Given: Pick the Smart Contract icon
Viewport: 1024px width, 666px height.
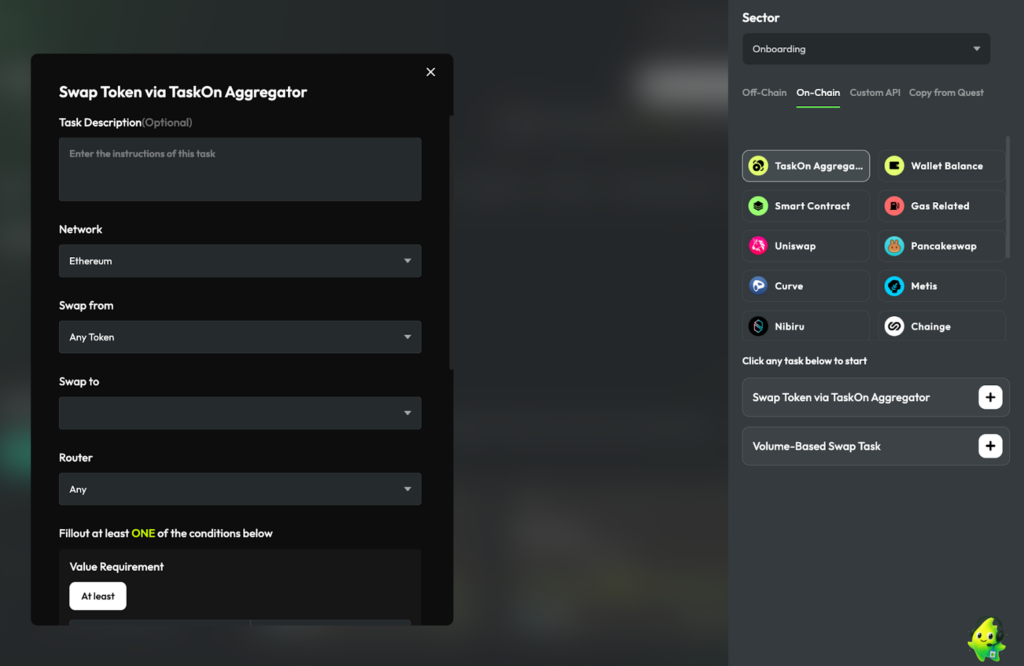Looking at the screenshot, I should coord(758,206).
